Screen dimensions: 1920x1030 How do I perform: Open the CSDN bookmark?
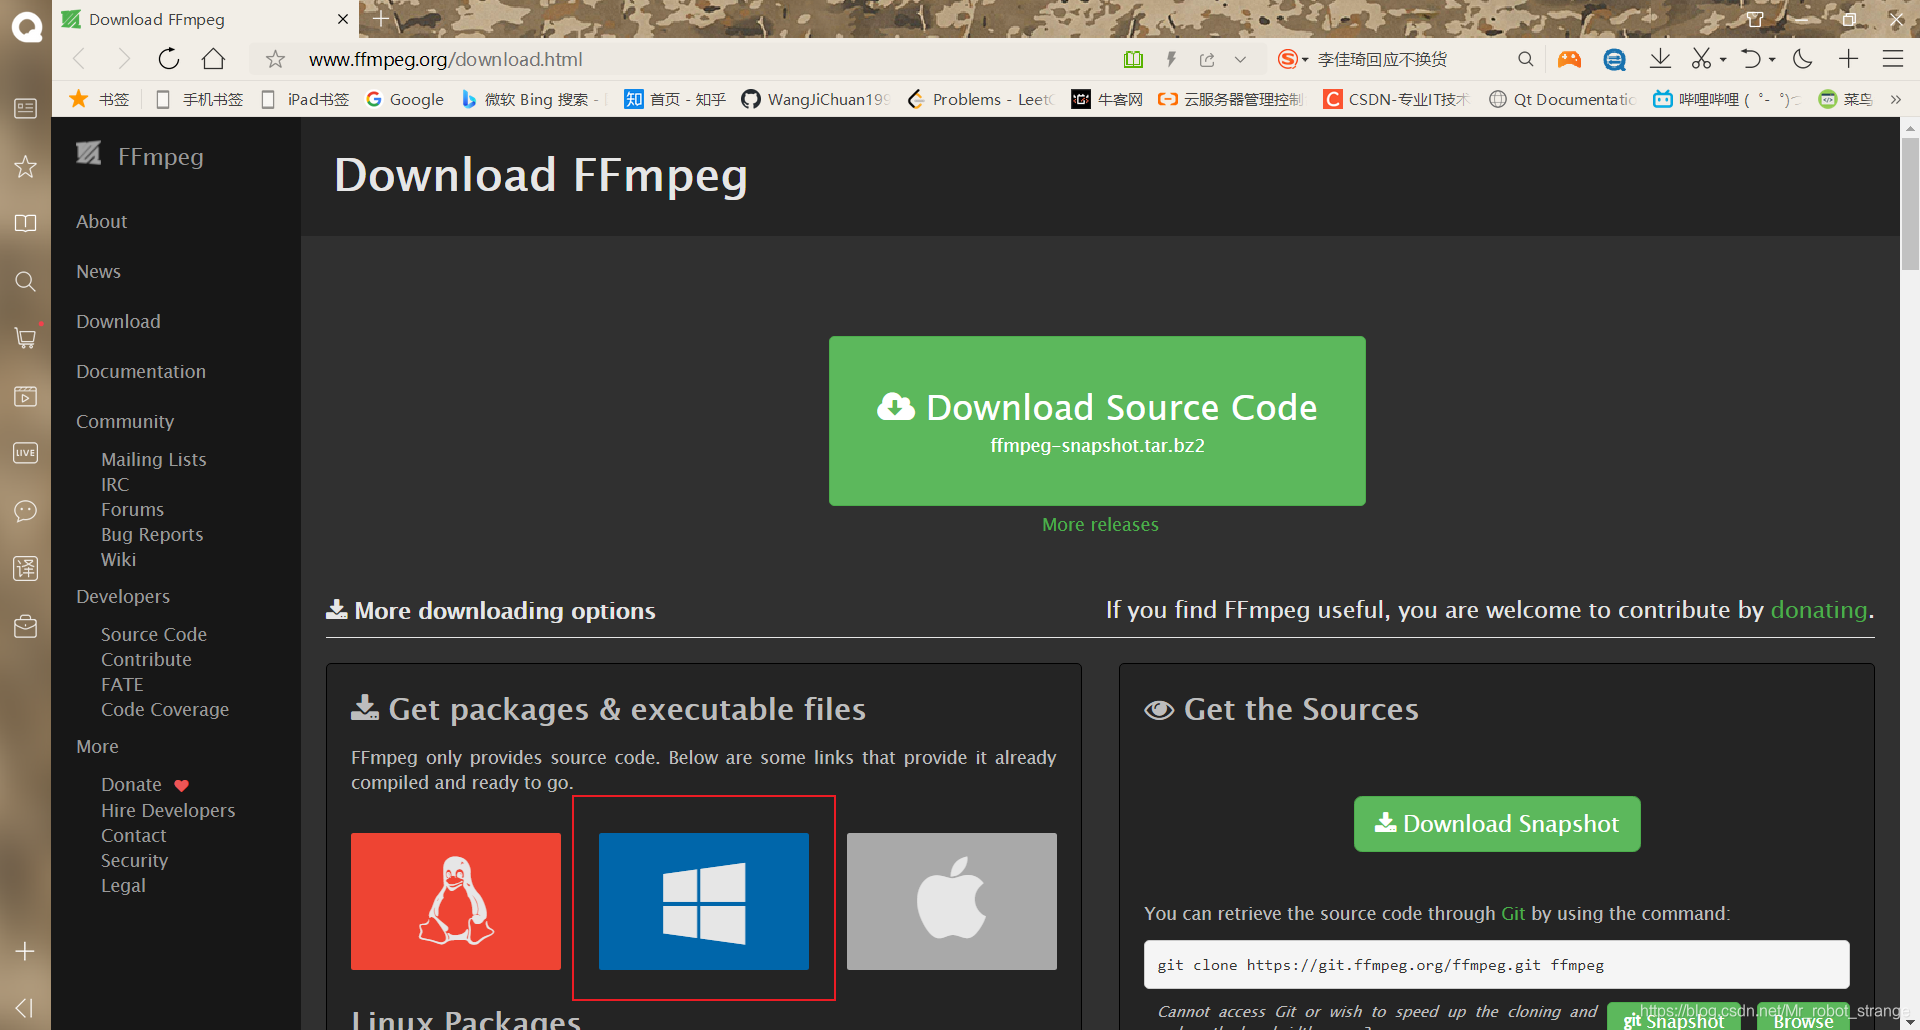coord(1397,99)
